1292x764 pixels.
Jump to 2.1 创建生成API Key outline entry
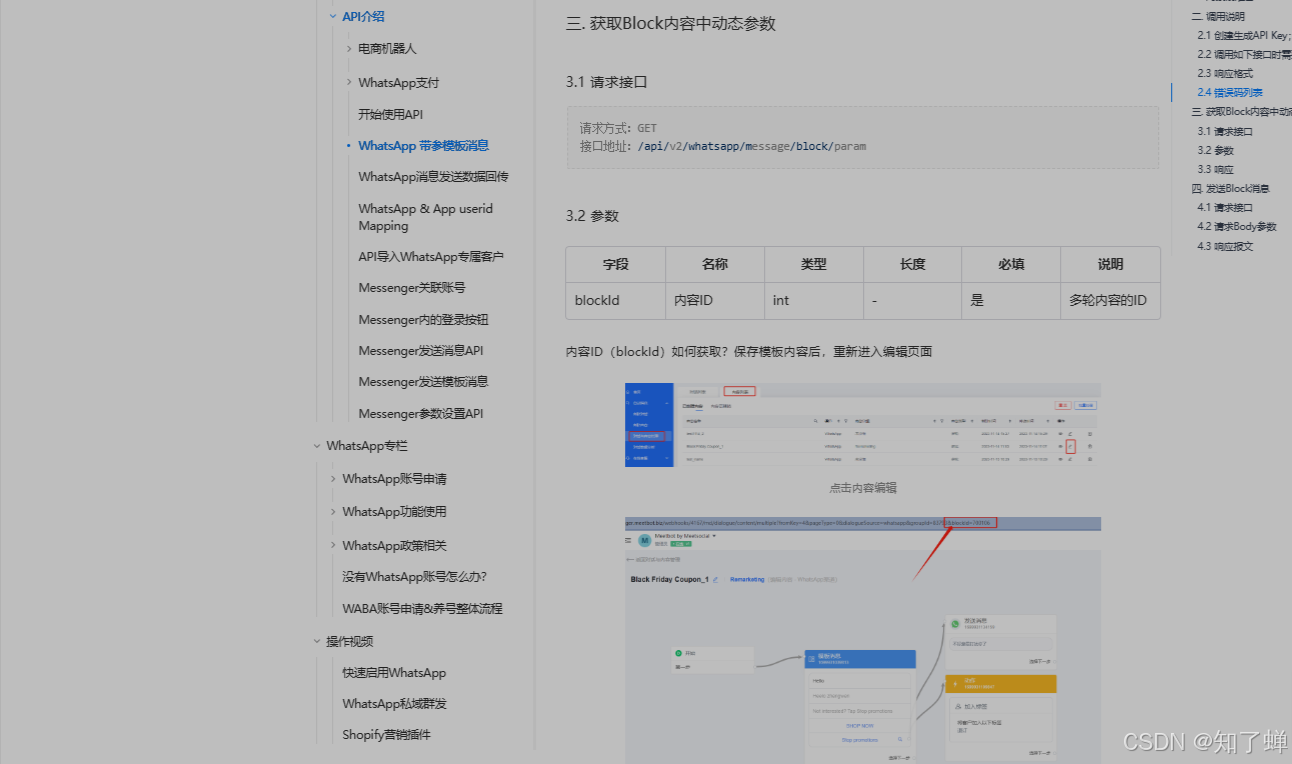[1244, 35]
